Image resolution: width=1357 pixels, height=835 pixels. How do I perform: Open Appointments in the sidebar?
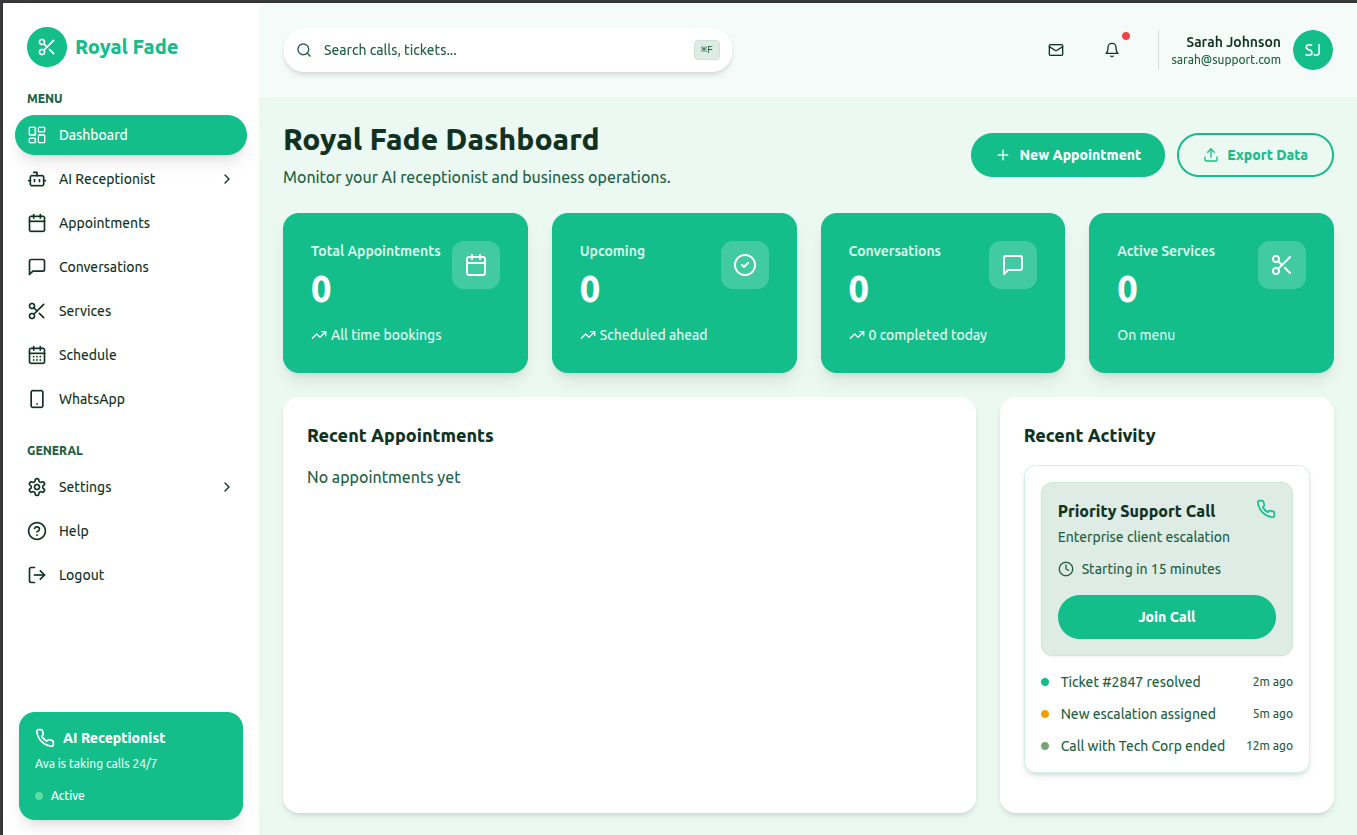coord(104,223)
